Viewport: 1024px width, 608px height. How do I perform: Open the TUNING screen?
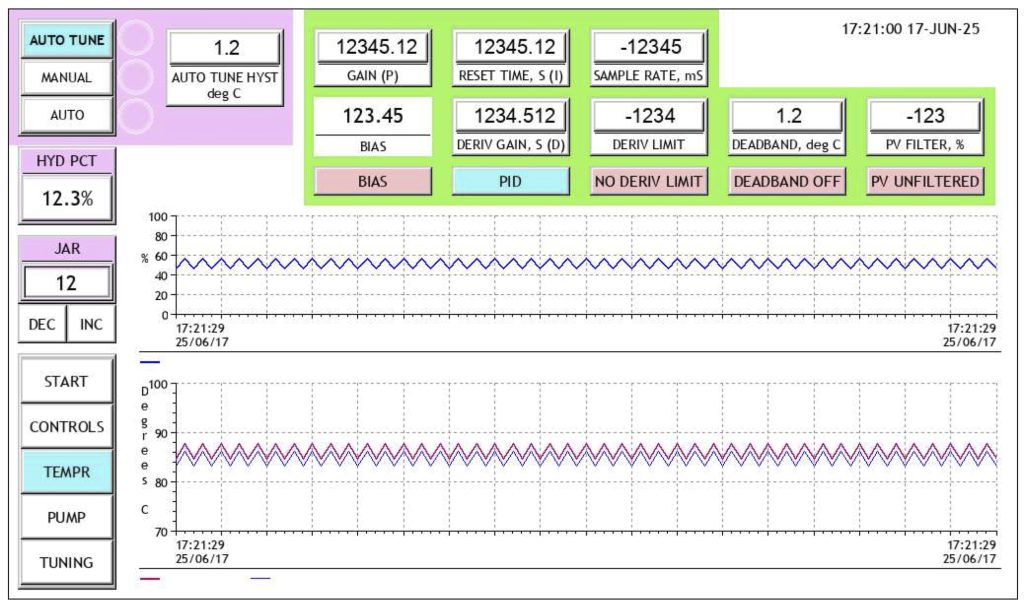coord(66,562)
